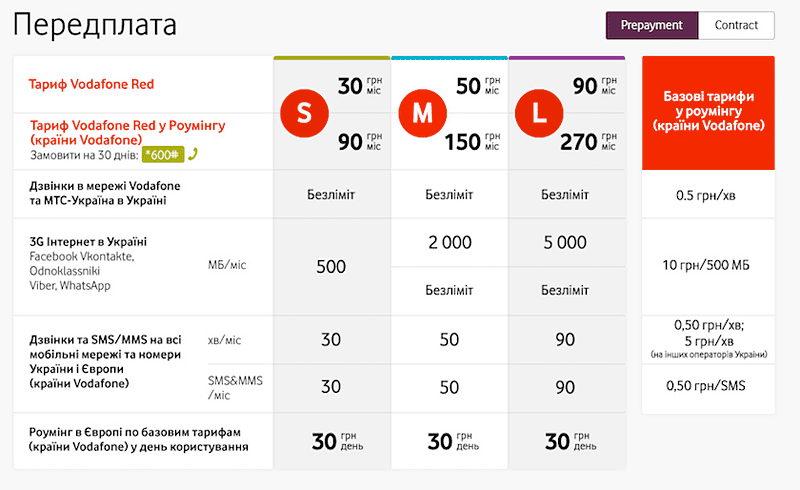The width and height of the screenshot is (800, 490).
Task: Switch to the Contract tab
Action: coord(736,25)
